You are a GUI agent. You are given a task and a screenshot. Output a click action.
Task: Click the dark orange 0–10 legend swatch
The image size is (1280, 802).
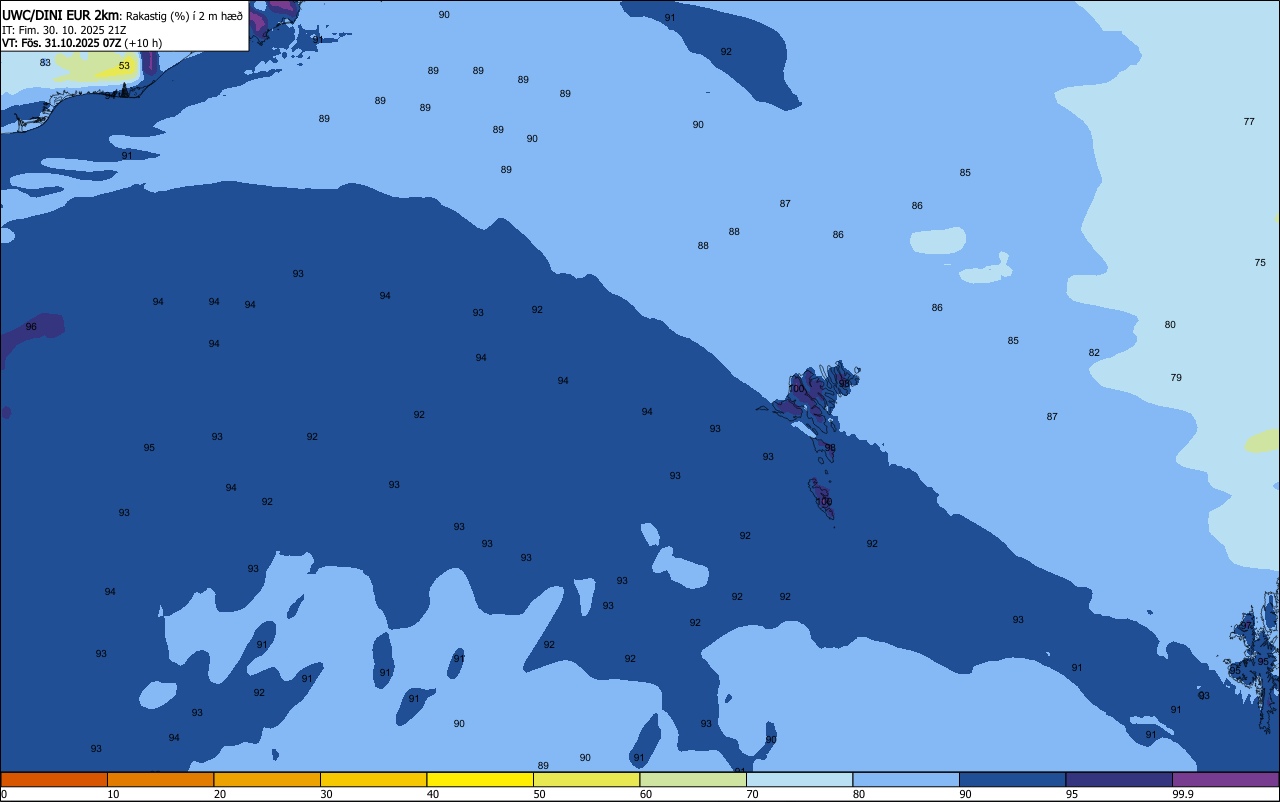pos(54,779)
